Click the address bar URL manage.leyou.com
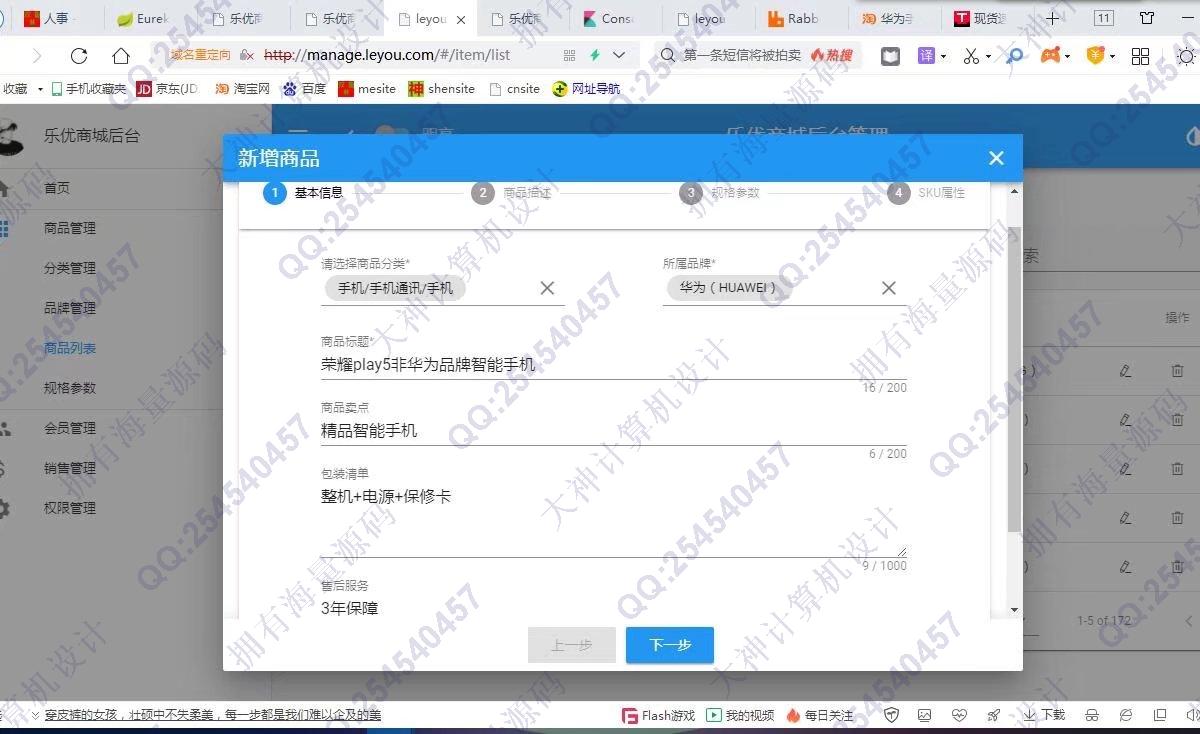 [386, 56]
